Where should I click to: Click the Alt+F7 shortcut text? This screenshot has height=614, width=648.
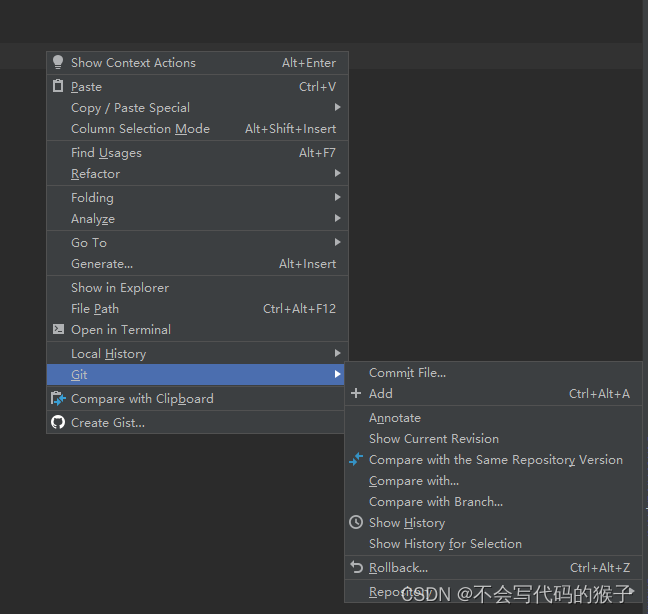[317, 153]
